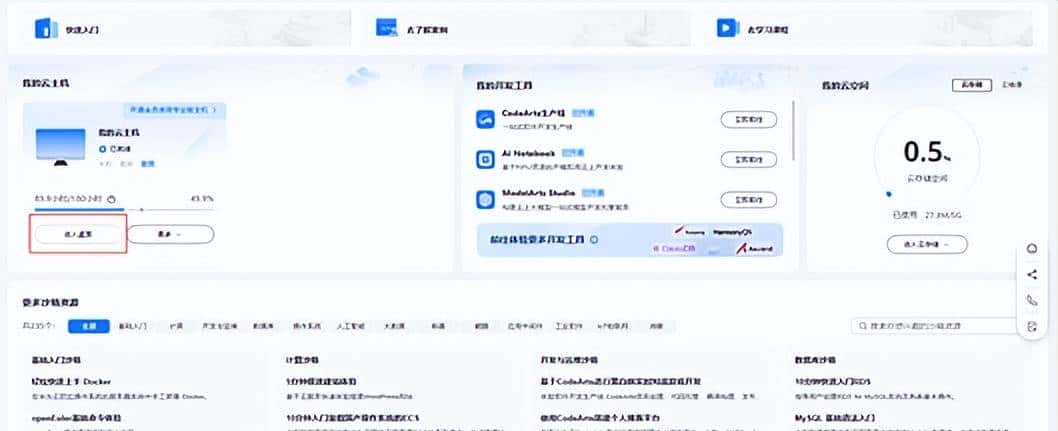Open the explore more developer tools banner
Image resolution: width=1058 pixels, height=431 pixels.
630,240
